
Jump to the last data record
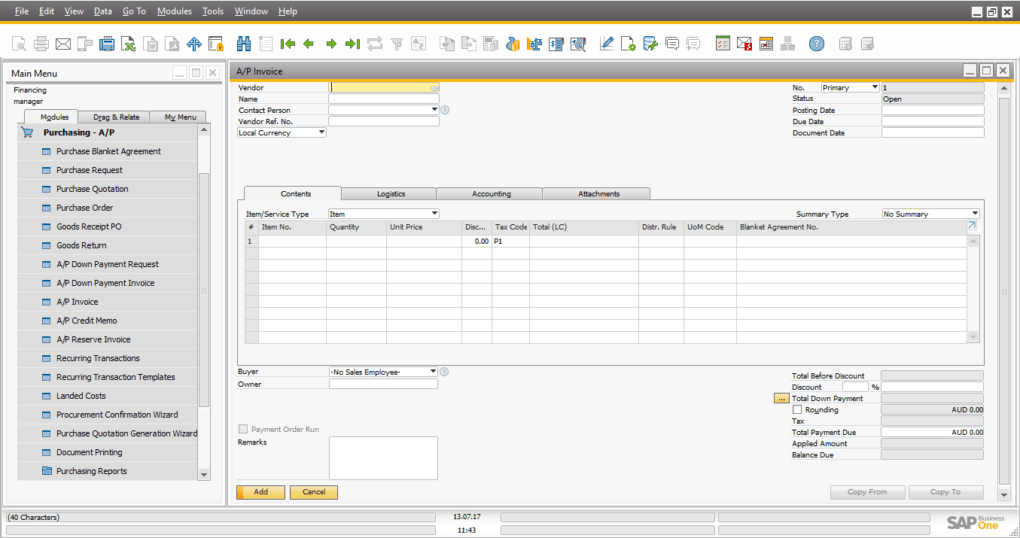click(x=353, y=44)
